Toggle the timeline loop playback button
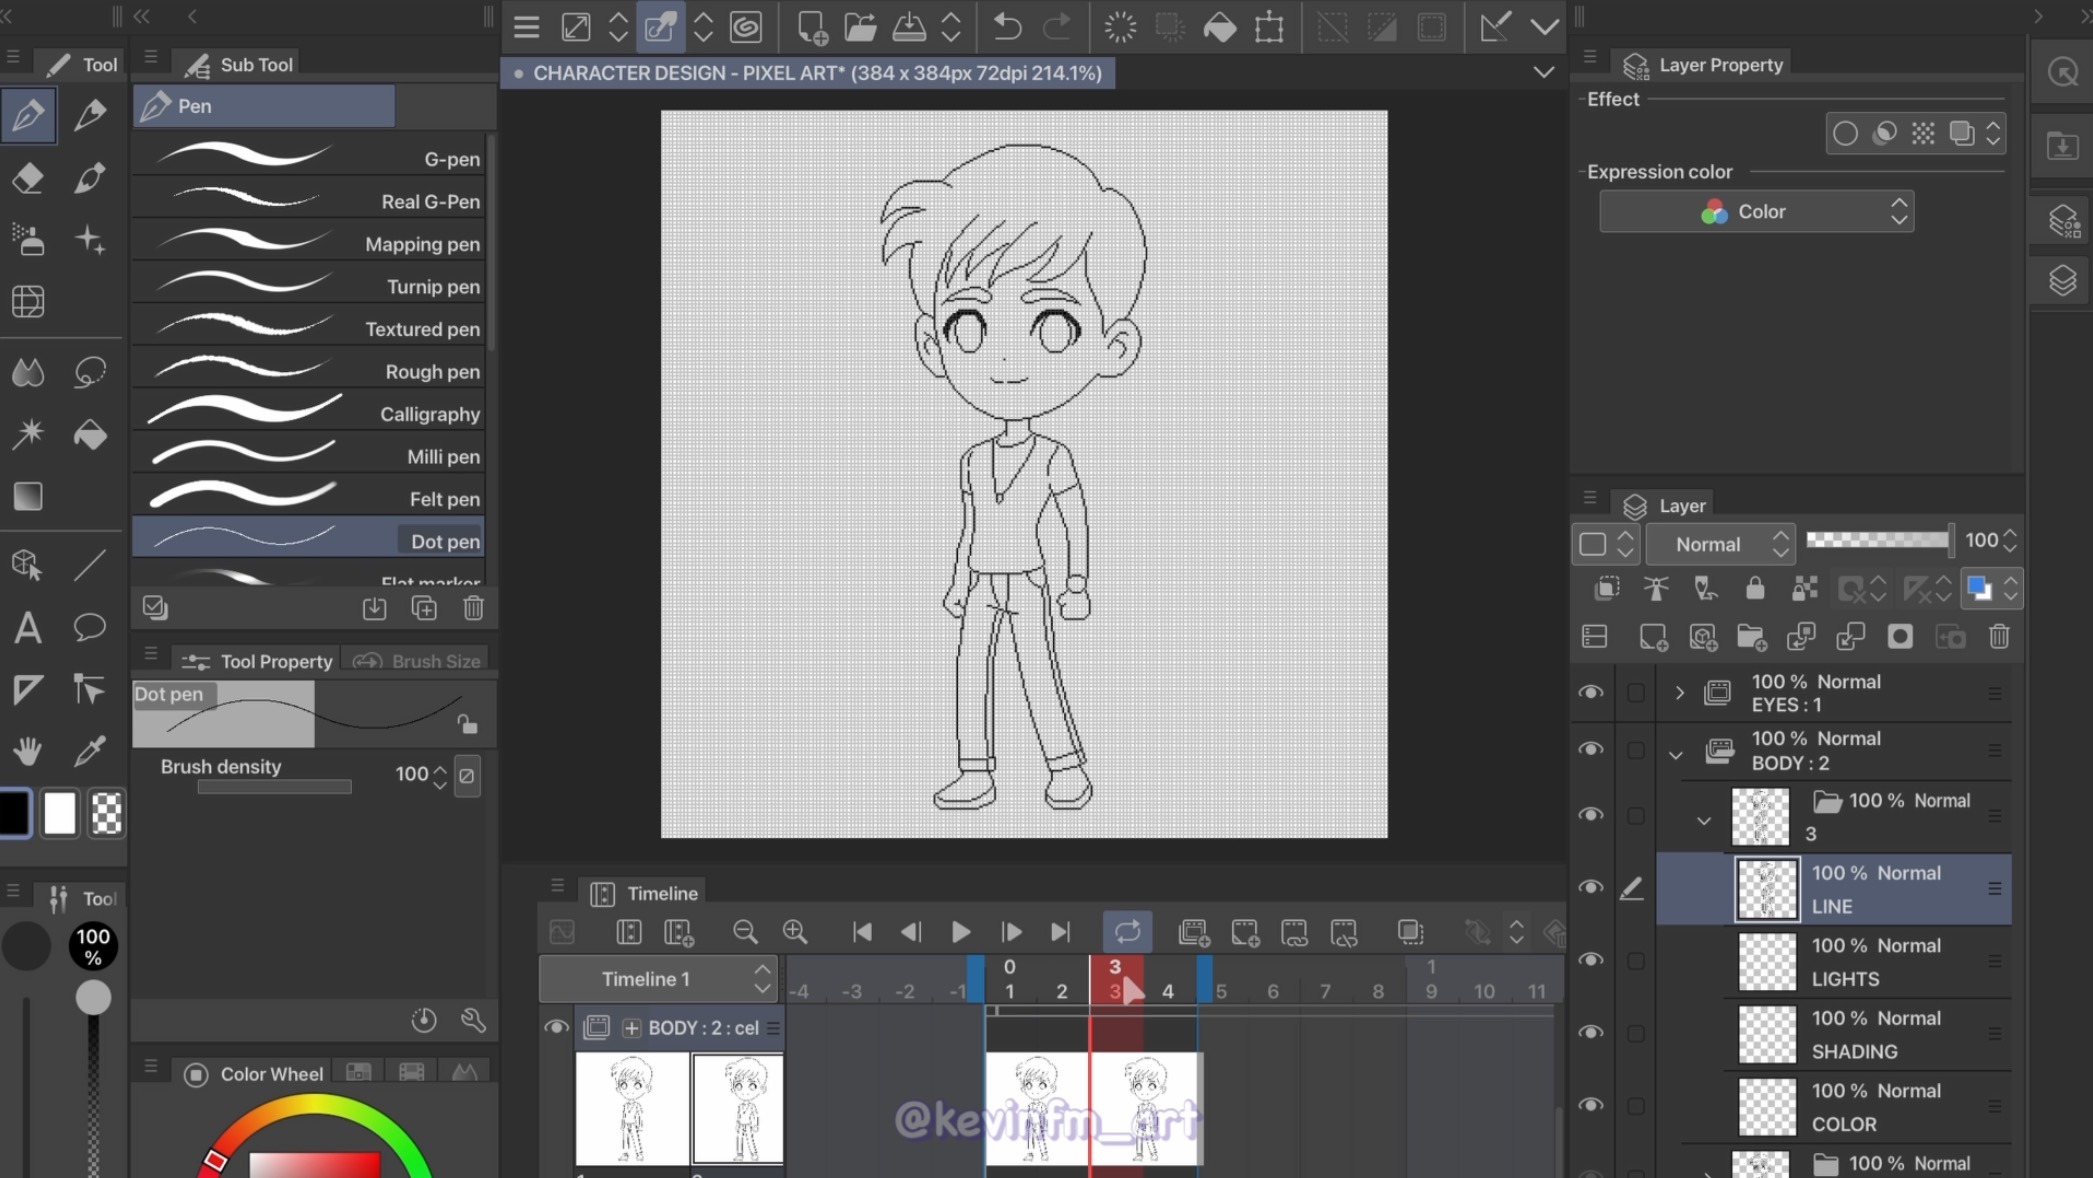 coord(1127,932)
